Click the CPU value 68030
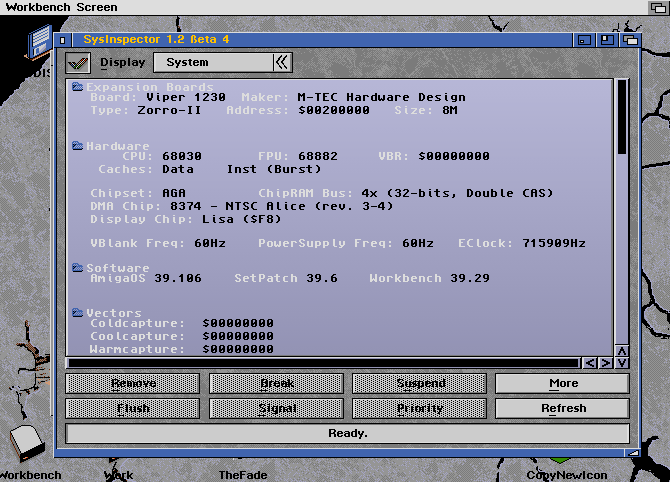670x482 pixels. tap(182, 156)
